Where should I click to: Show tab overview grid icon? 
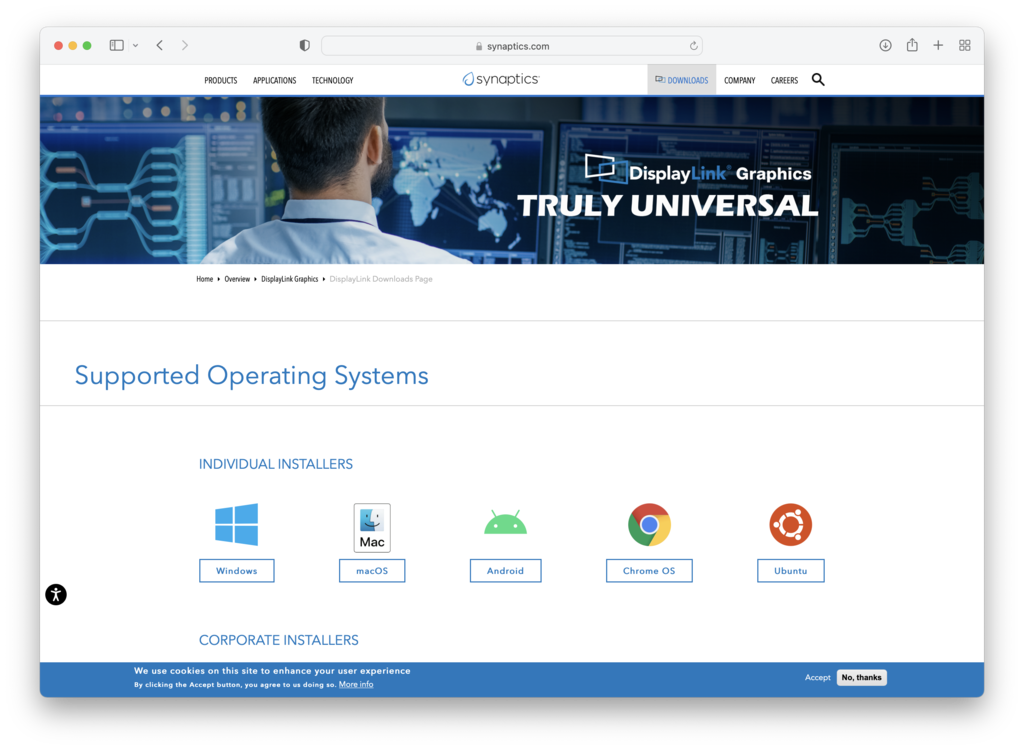click(x=965, y=45)
